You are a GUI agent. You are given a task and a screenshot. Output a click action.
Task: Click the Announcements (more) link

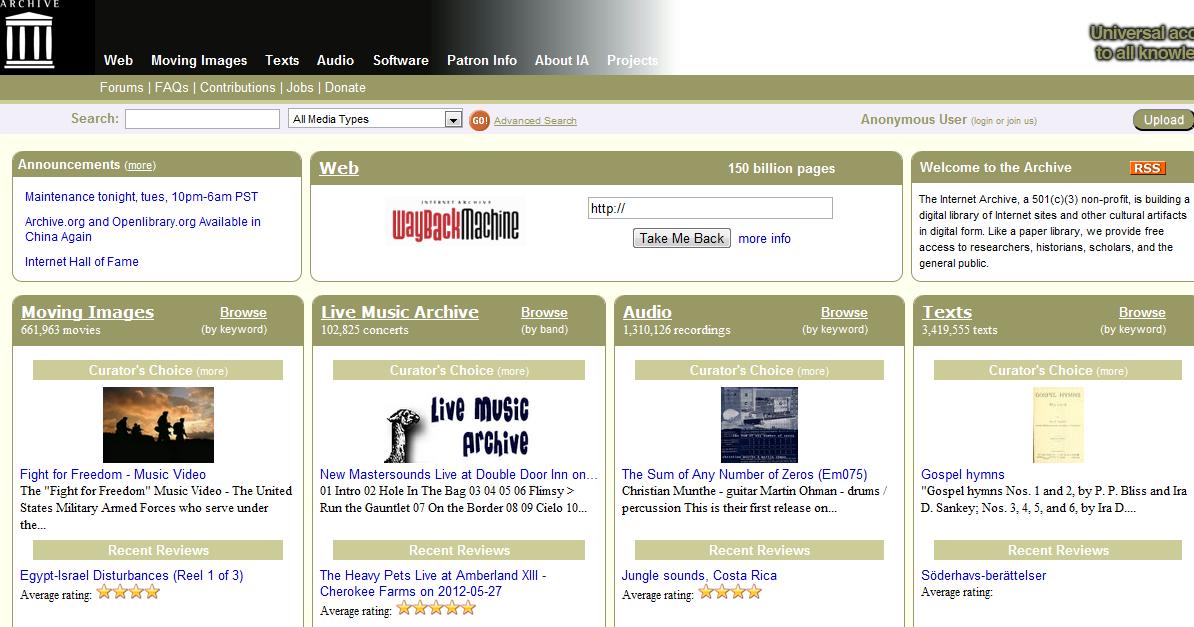[140, 165]
